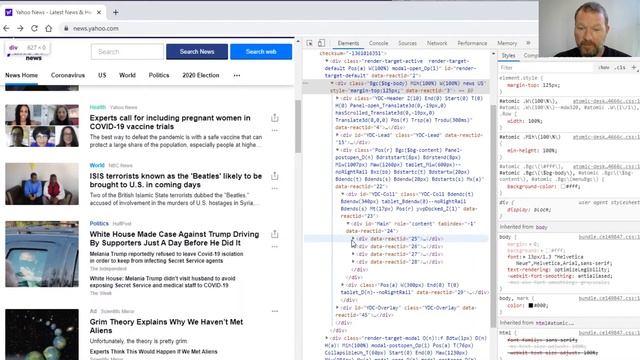Image resolution: width=640 pixels, height=360 pixels.
Task: Click the planets thumbnail for aliens ad
Action: (42, 334)
